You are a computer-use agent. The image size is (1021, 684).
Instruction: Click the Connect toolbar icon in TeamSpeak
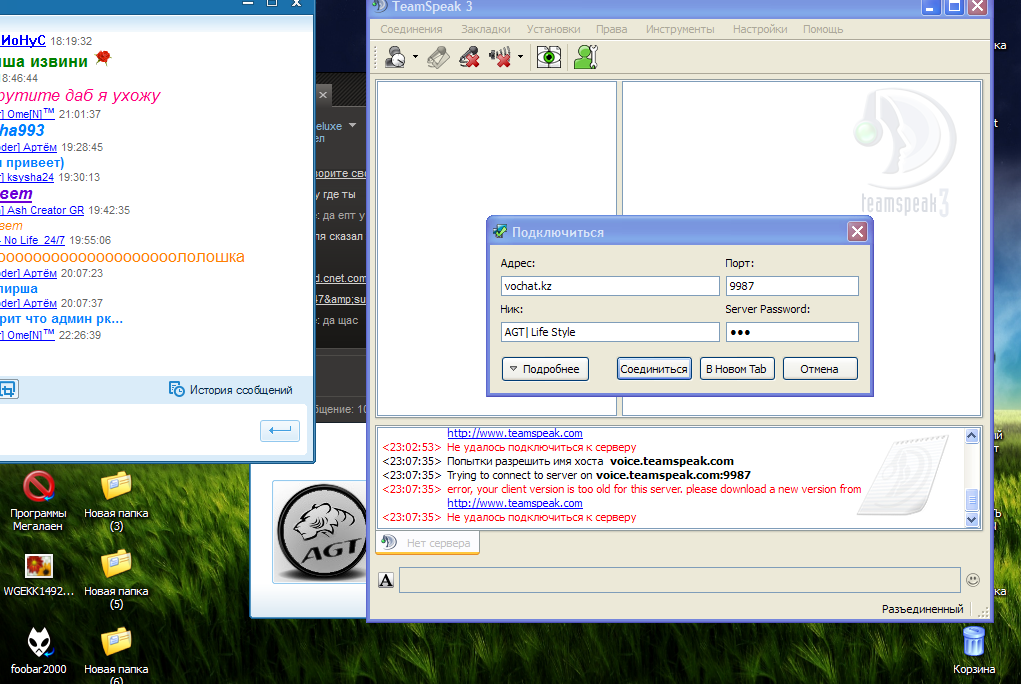click(x=395, y=57)
